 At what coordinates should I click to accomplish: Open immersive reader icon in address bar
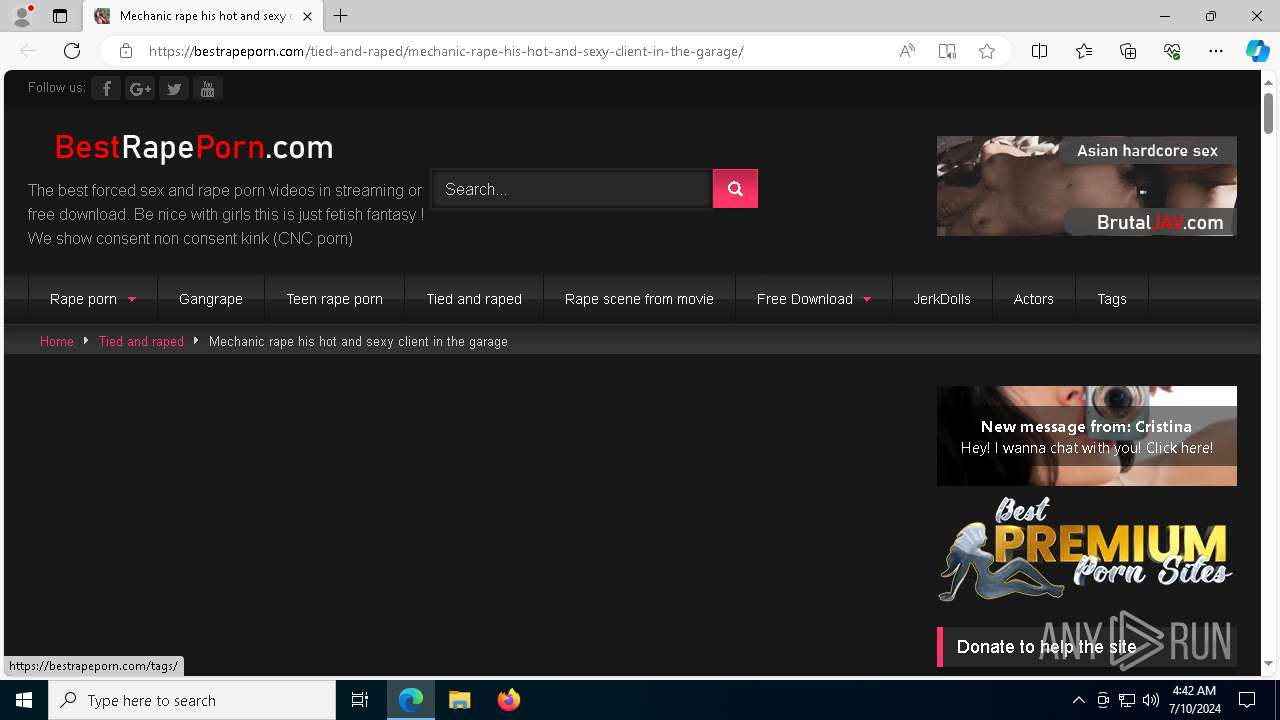947,51
